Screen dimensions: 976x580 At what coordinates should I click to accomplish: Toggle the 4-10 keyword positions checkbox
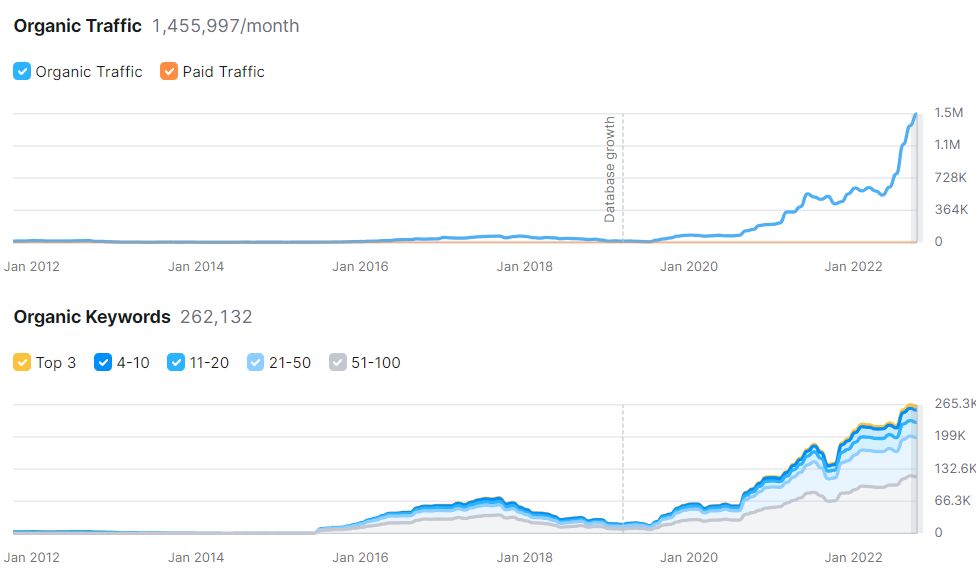pyautogui.click(x=103, y=362)
